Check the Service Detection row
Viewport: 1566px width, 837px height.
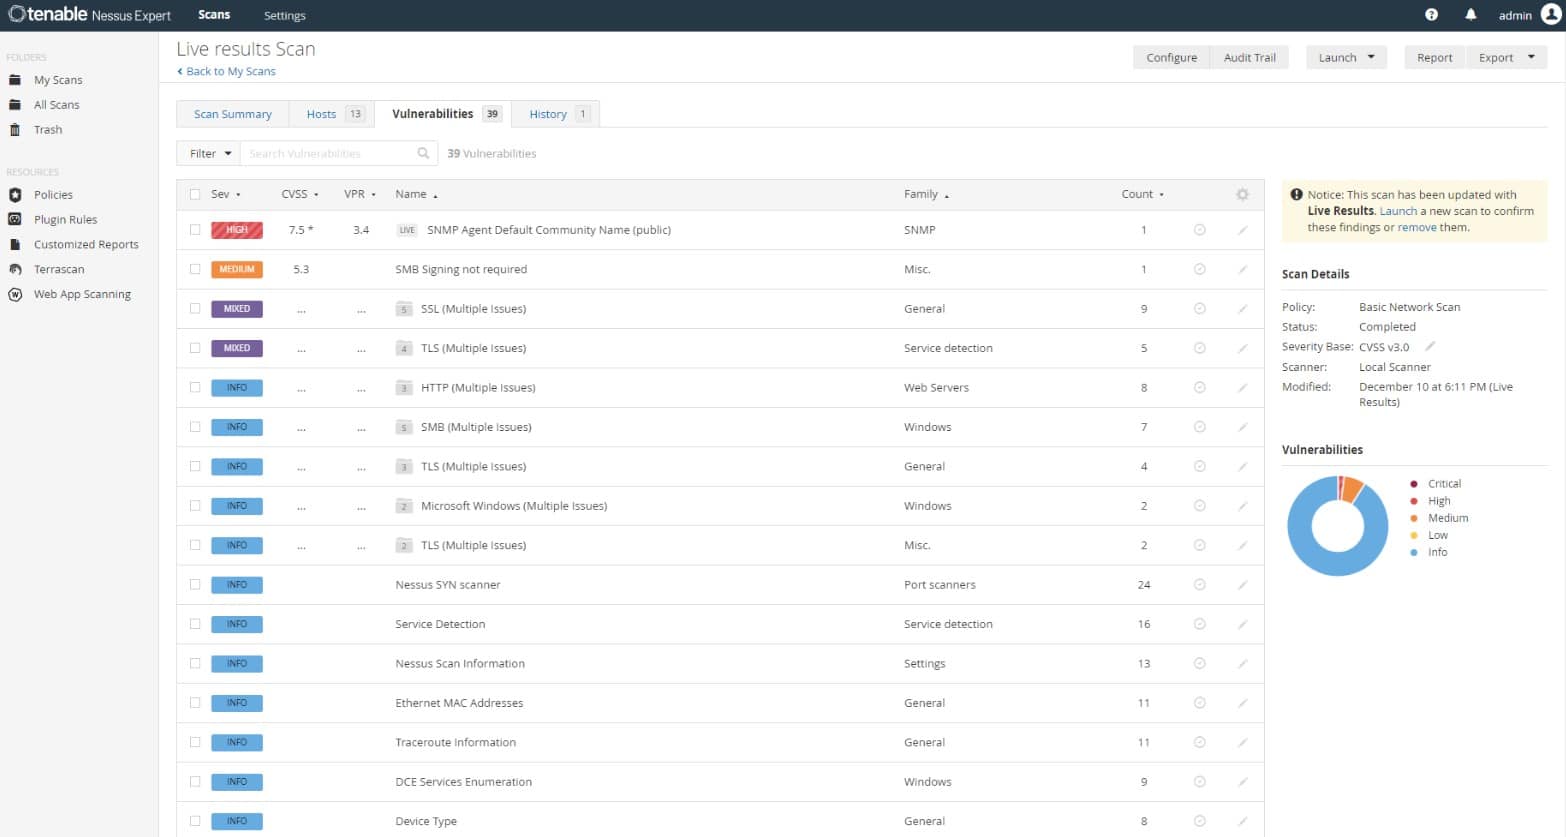pyautogui.click(x=195, y=624)
